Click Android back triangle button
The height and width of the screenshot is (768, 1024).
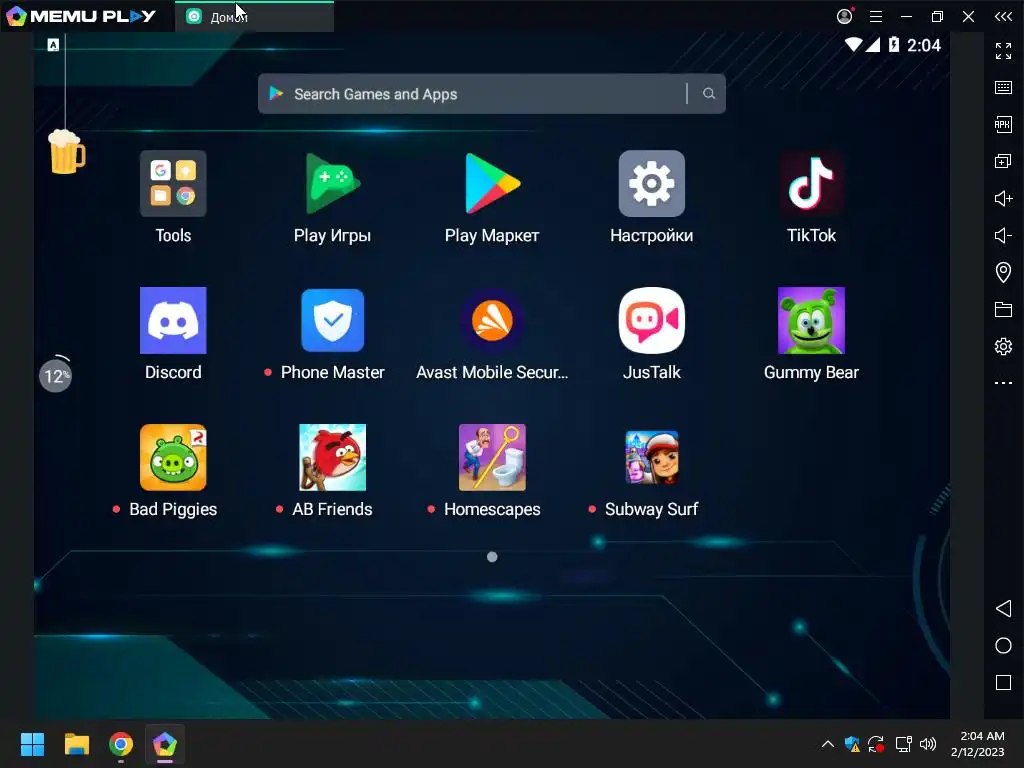click(x=1003, y=609)
